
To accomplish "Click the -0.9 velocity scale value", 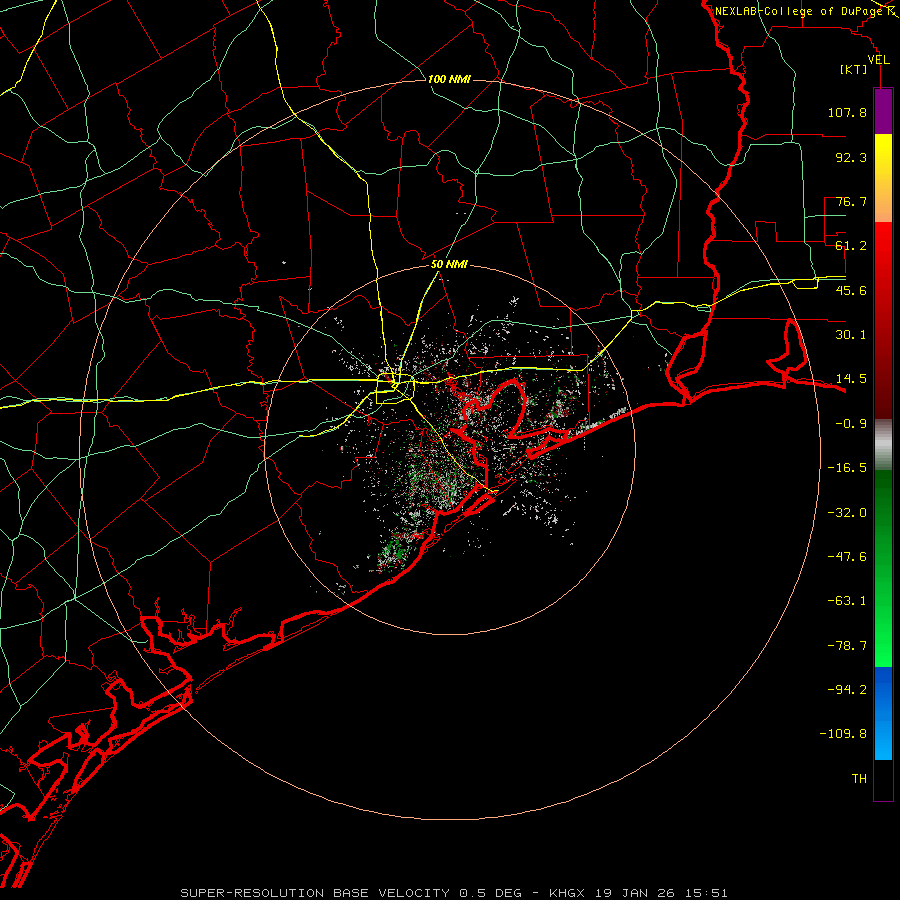I will click(x=851, y=424).
